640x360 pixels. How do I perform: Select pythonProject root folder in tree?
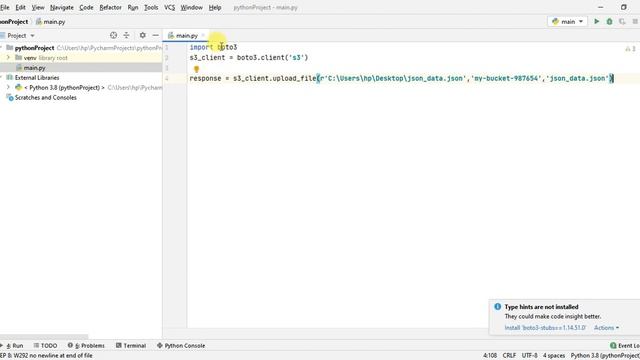tap(34, 48)
